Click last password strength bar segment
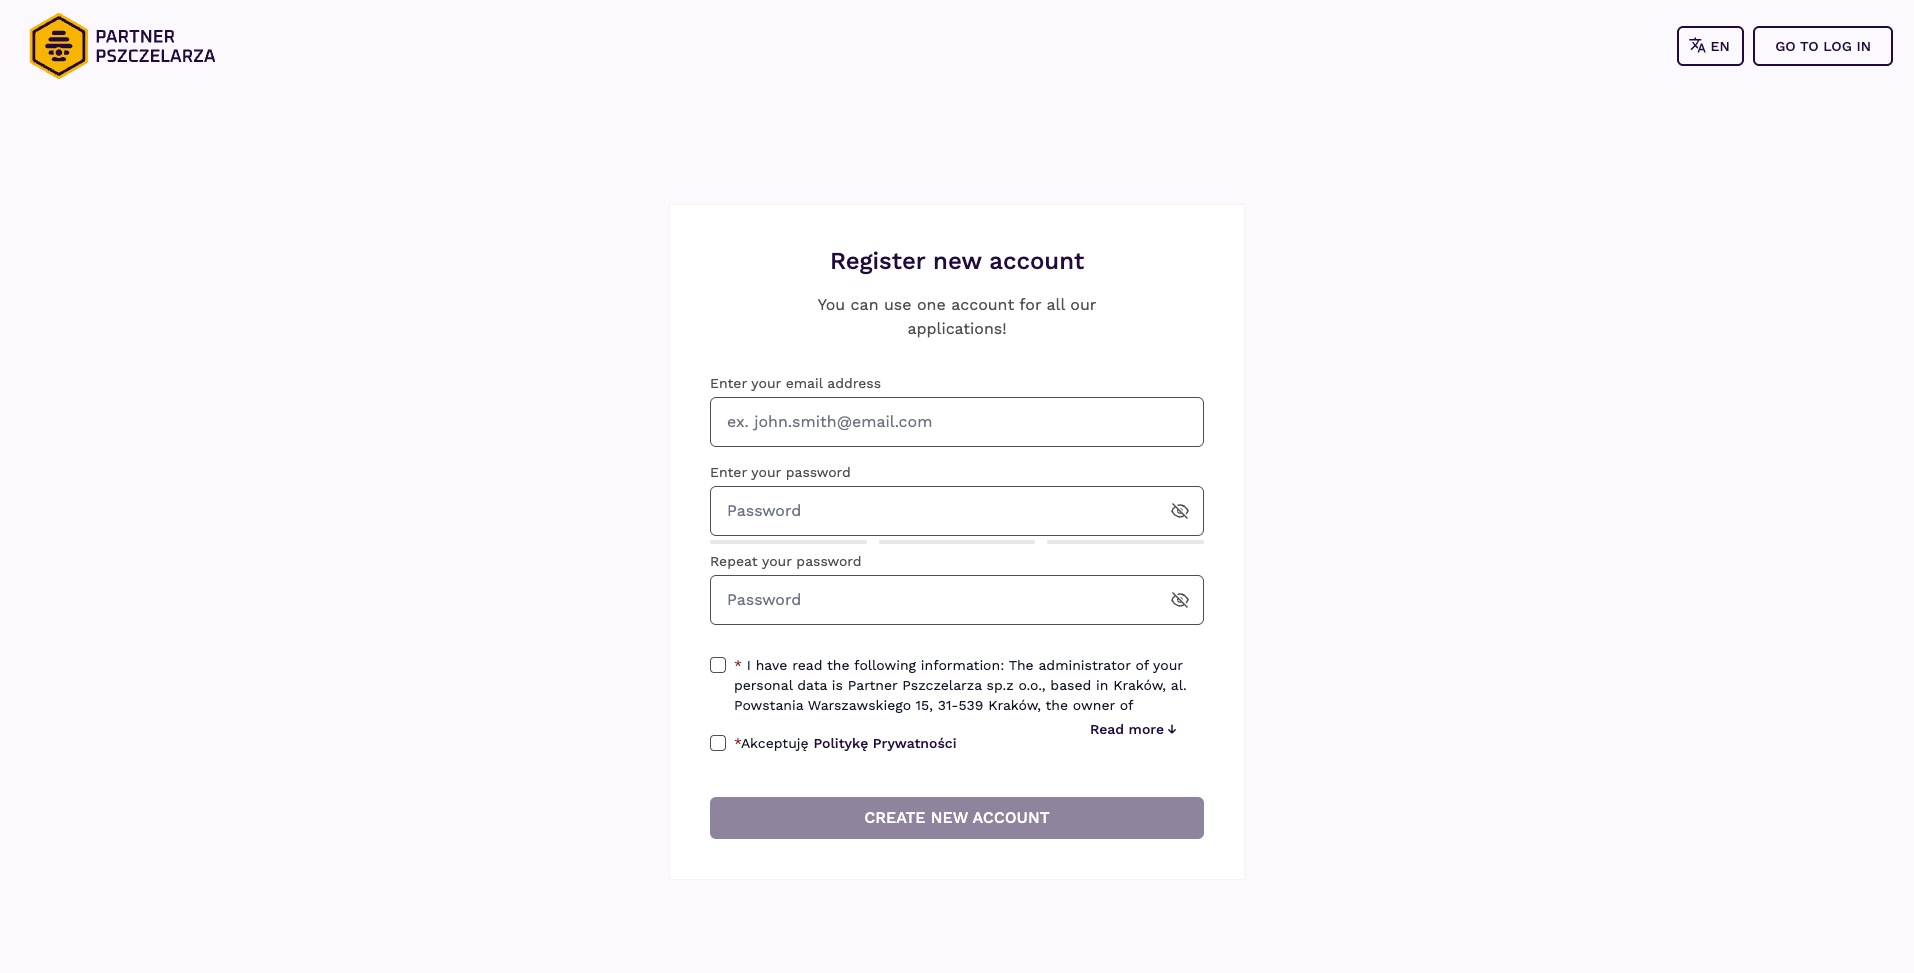The width and height of the screenshot is (1914, 973). point(1124,542)
